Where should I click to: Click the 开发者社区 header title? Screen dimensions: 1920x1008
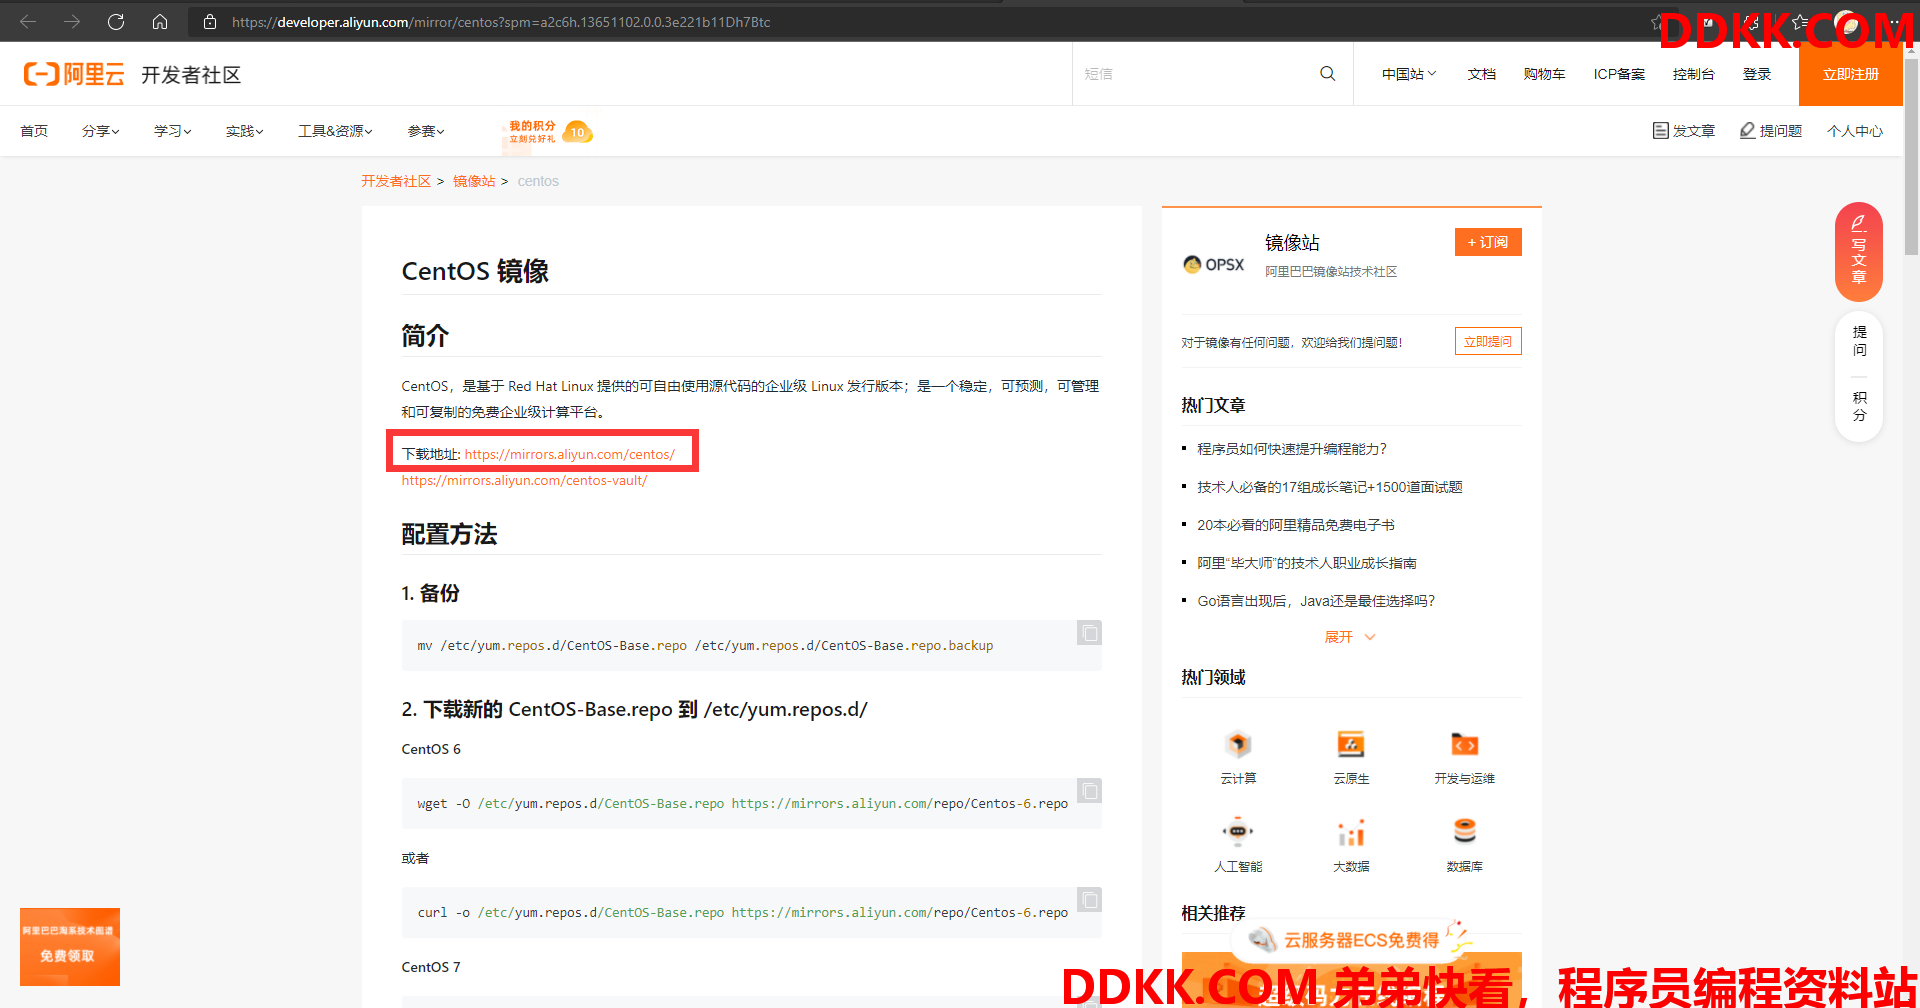[x=191, y=75]
